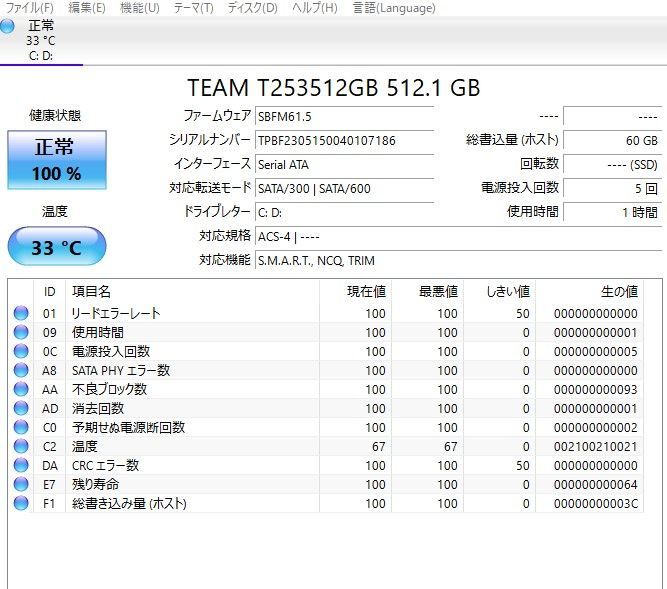Click the power on count value 5 回
Viewport: 667px width, 589px height.
coord(613,188)
